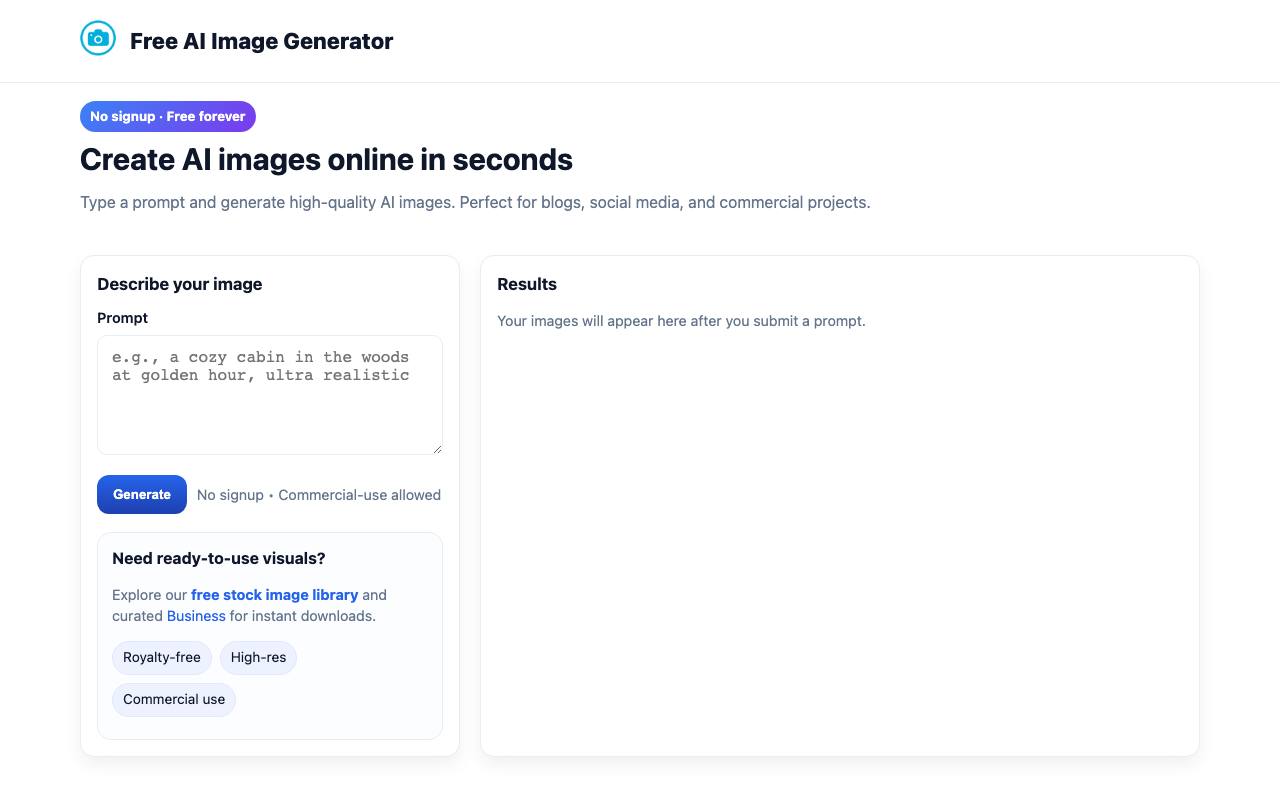Select the Royalty-free tag
The height and width of the screenshot is (800, 1280).
pos(162,658)
